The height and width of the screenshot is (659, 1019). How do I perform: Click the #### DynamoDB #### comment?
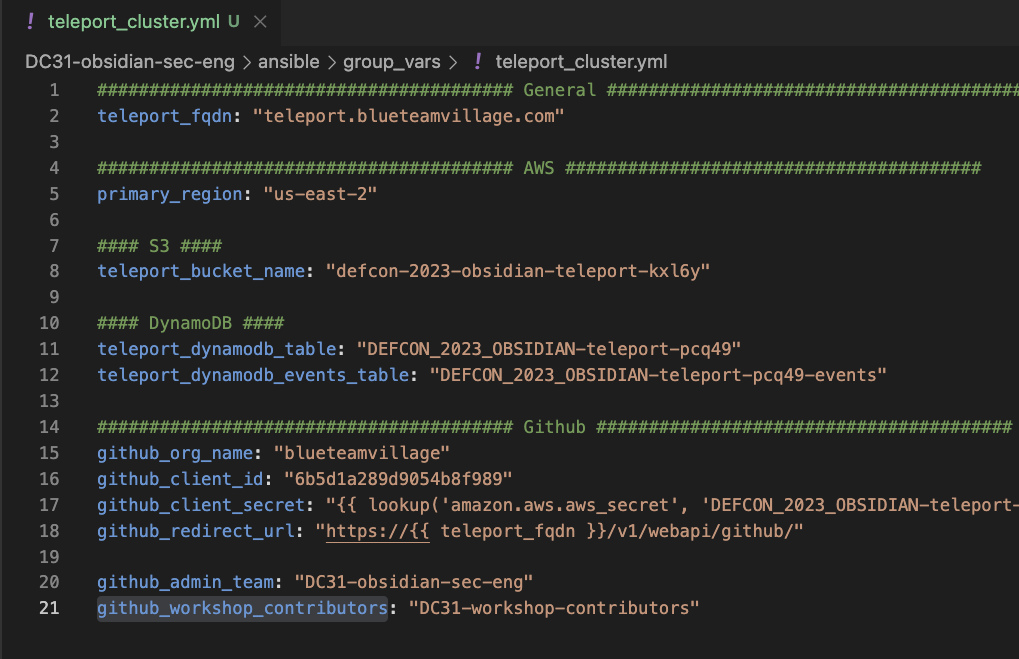point(190,323)
